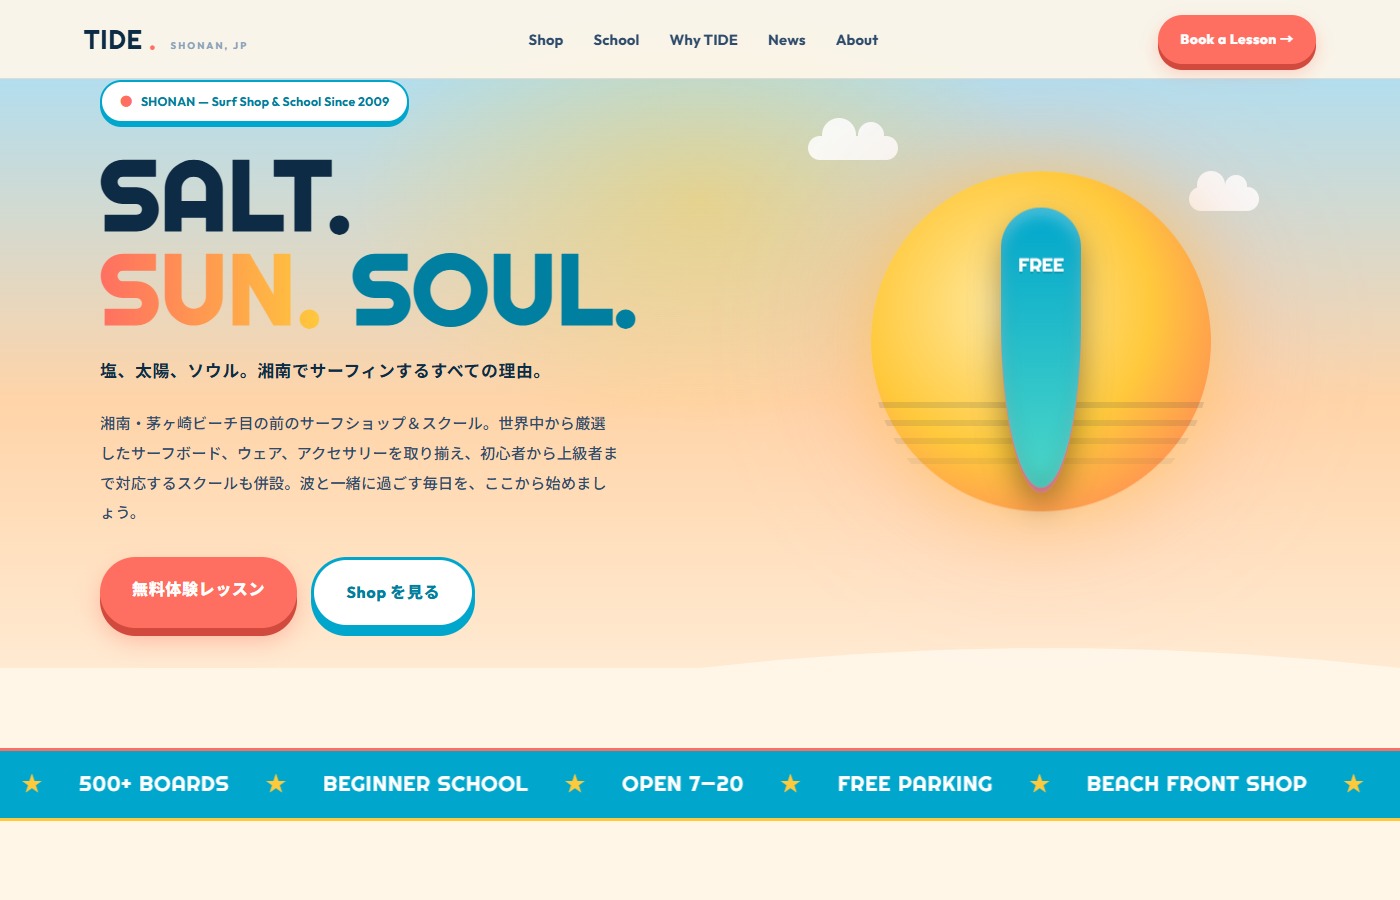Navigate to the About page

(857, 40)
